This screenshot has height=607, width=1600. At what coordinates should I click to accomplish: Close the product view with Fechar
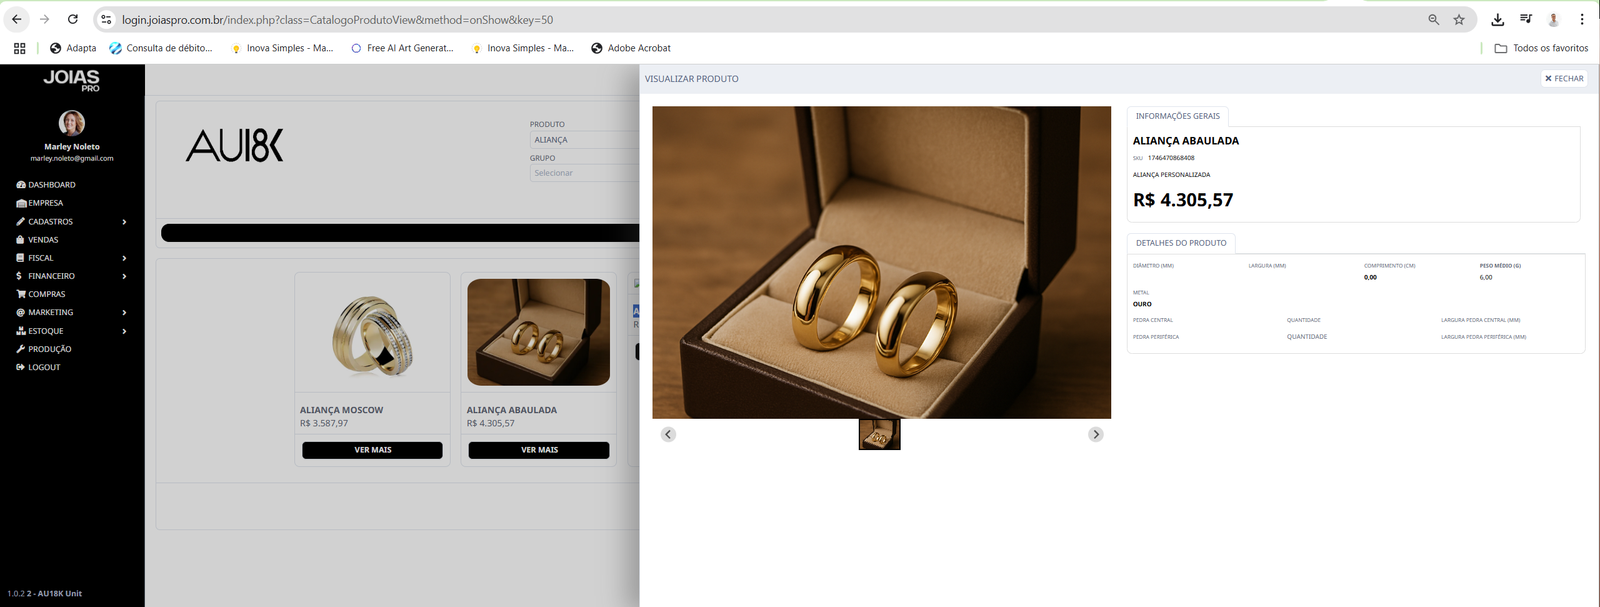(1564, 78)
